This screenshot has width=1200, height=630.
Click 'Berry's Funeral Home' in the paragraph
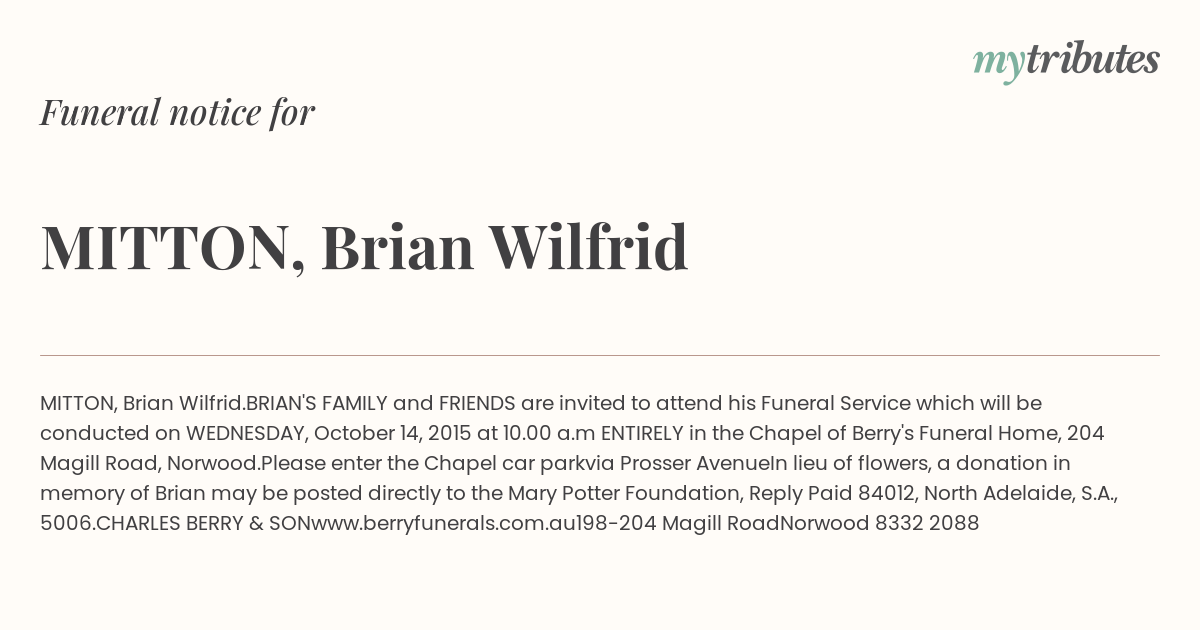pos(959,433)
